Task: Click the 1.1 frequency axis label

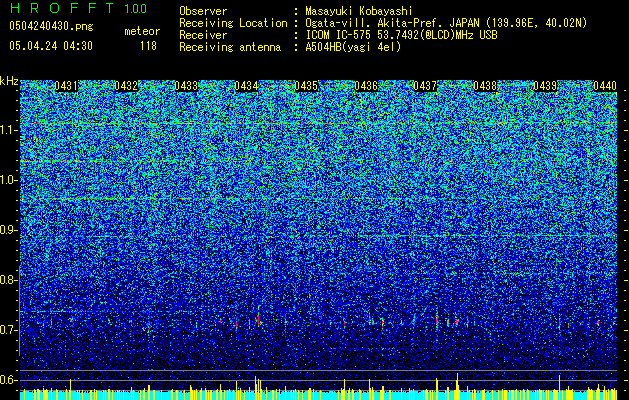Action: [x=9, y=130]
